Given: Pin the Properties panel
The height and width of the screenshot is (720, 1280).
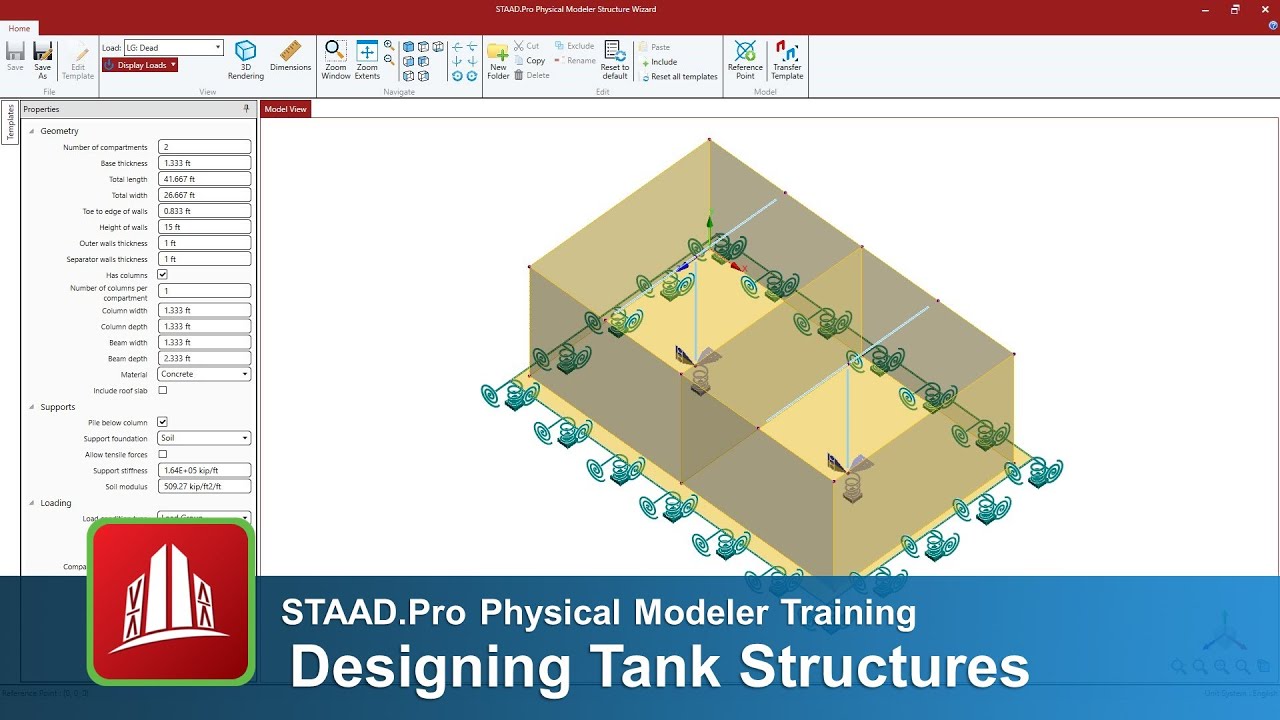Looking at the screenshot, I should [247, 109].
